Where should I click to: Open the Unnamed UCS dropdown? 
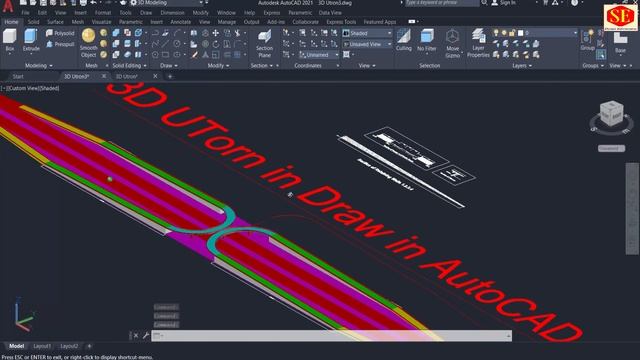(x=319, y=54)
